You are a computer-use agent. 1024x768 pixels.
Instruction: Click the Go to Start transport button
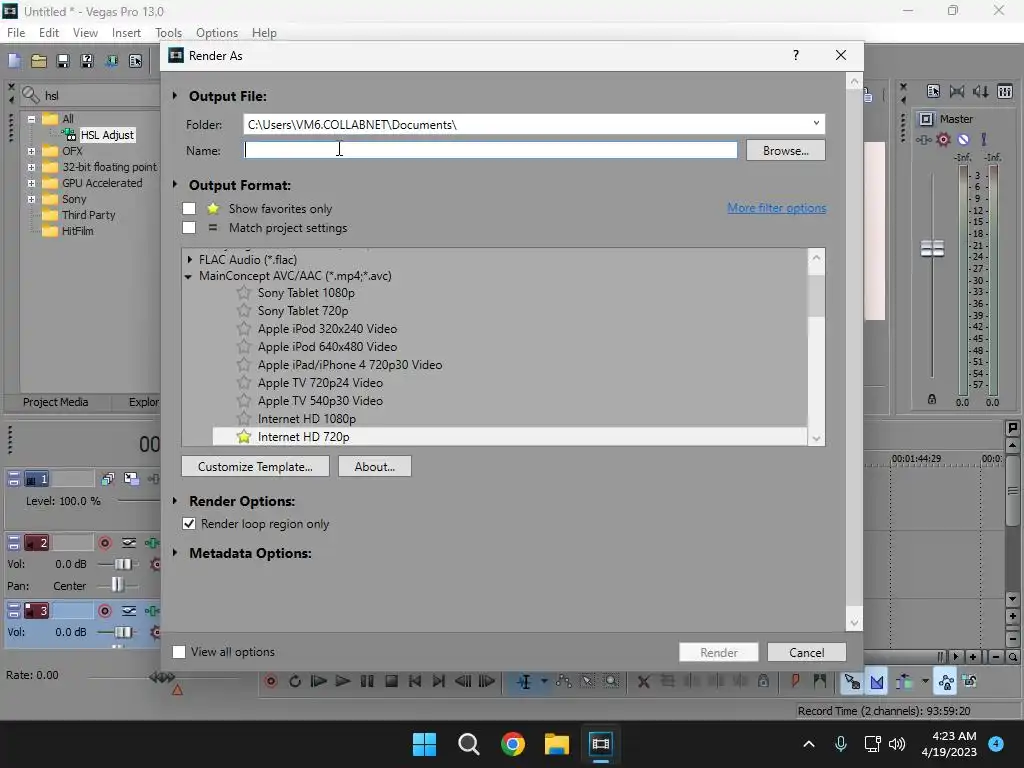pos(415,681)
